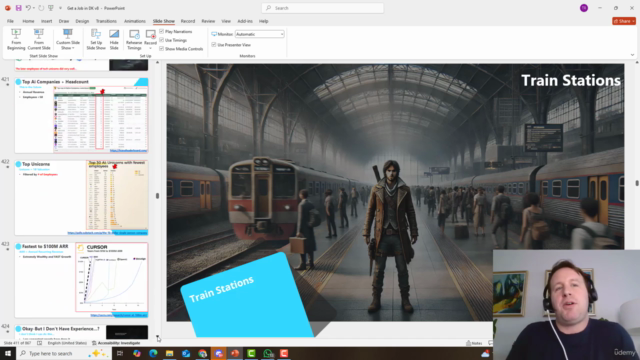Open the Custom Slide Show dropdown
640x360 pixels.
point(68,40)
